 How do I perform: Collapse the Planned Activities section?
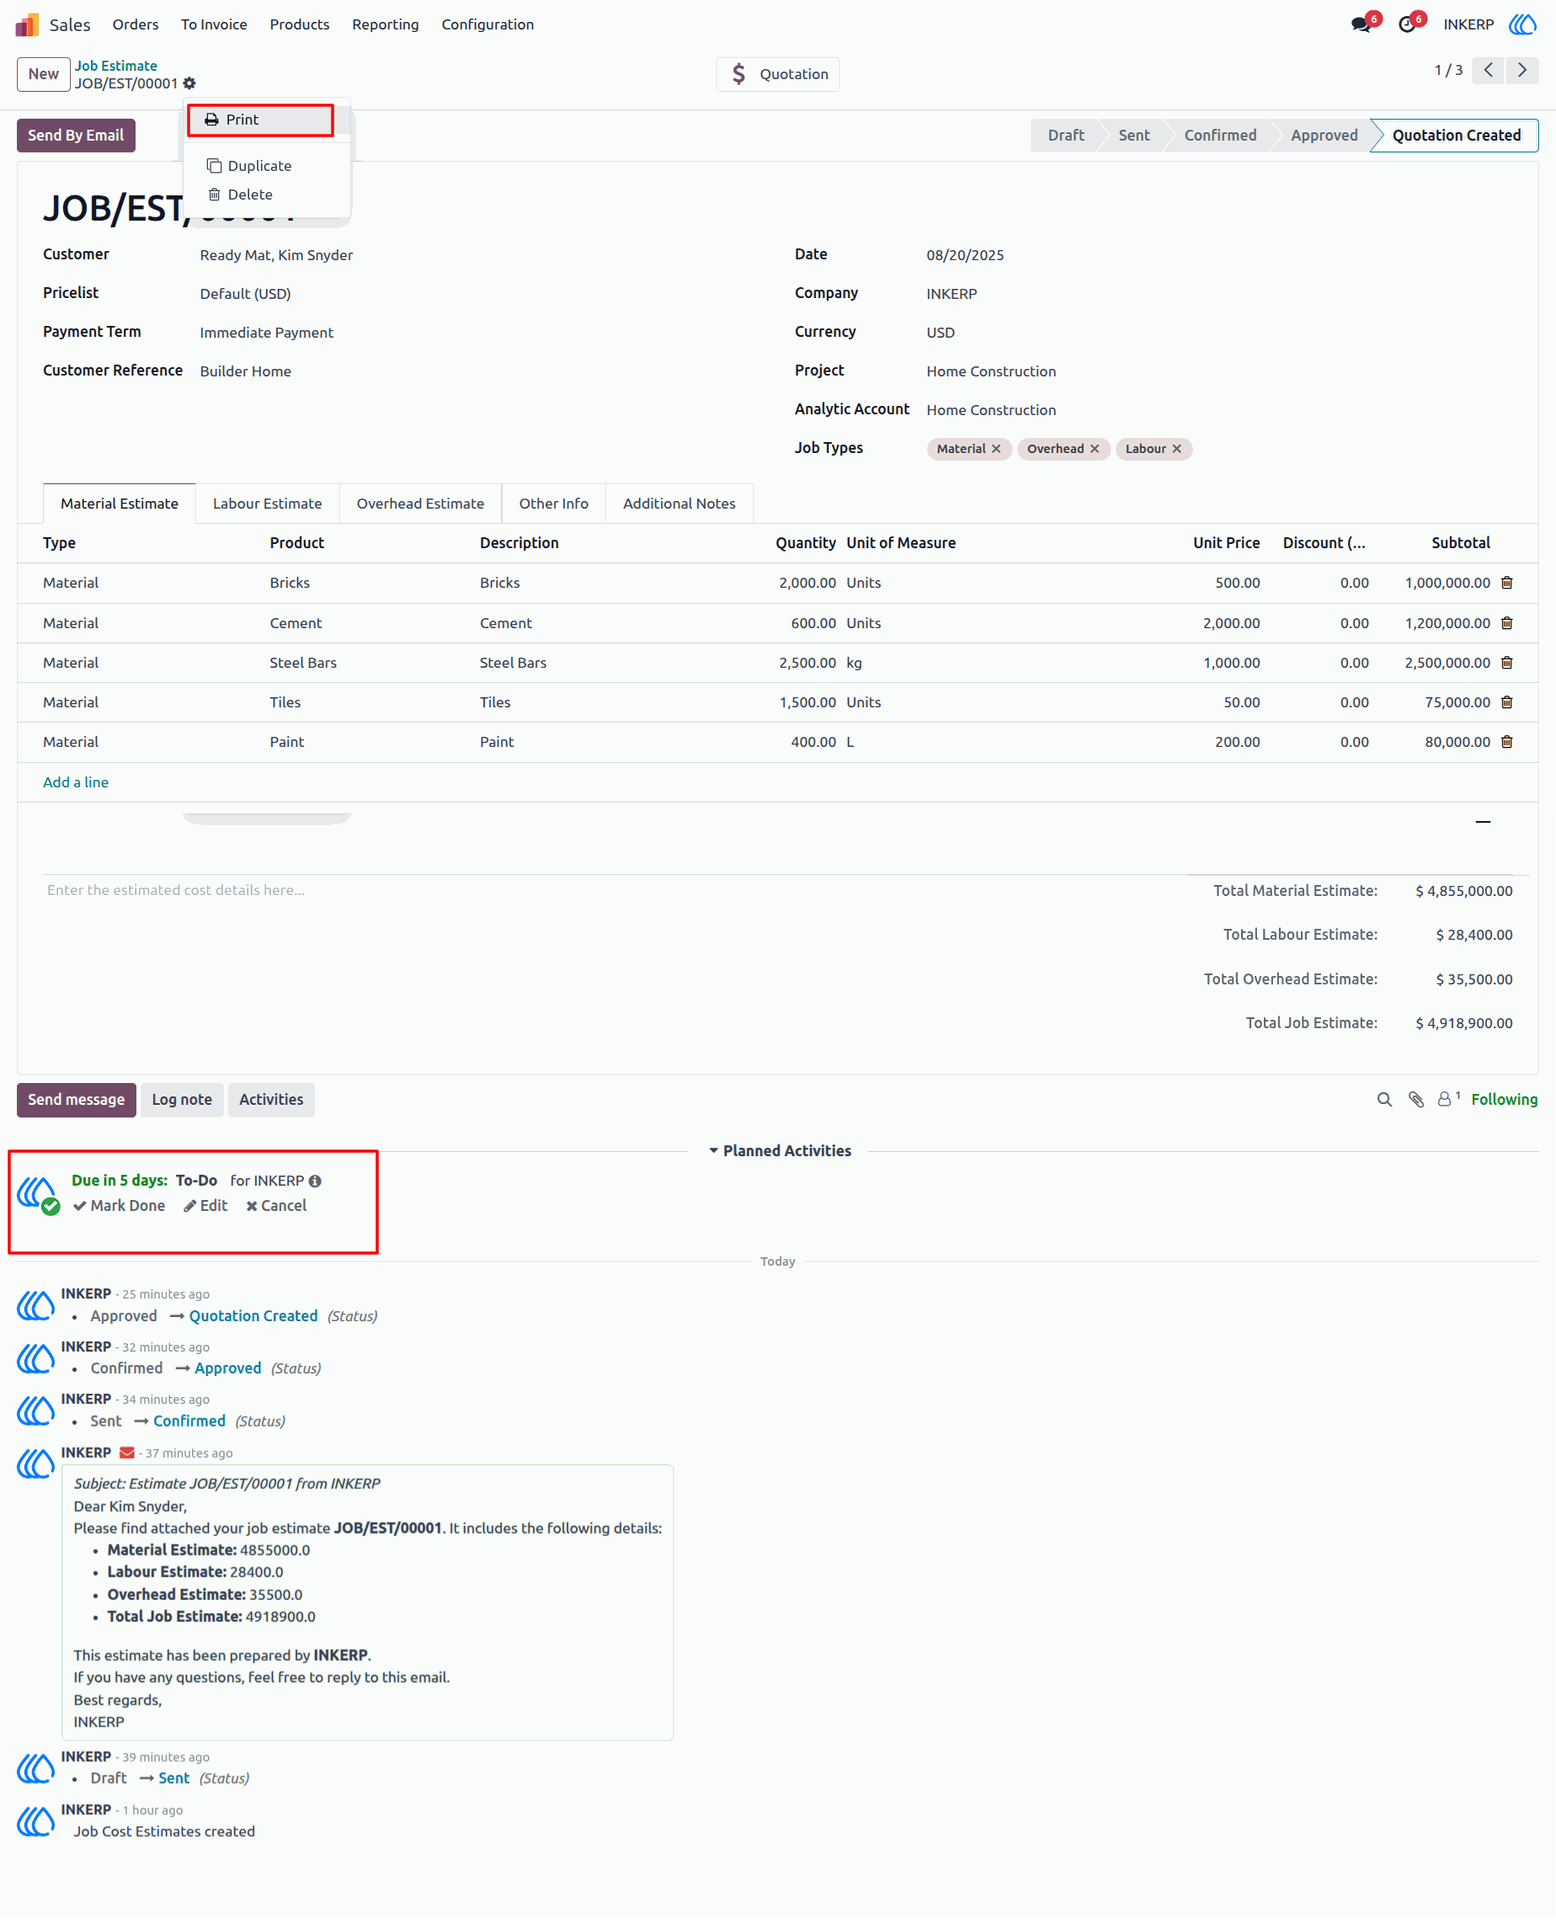point(779,1151)
